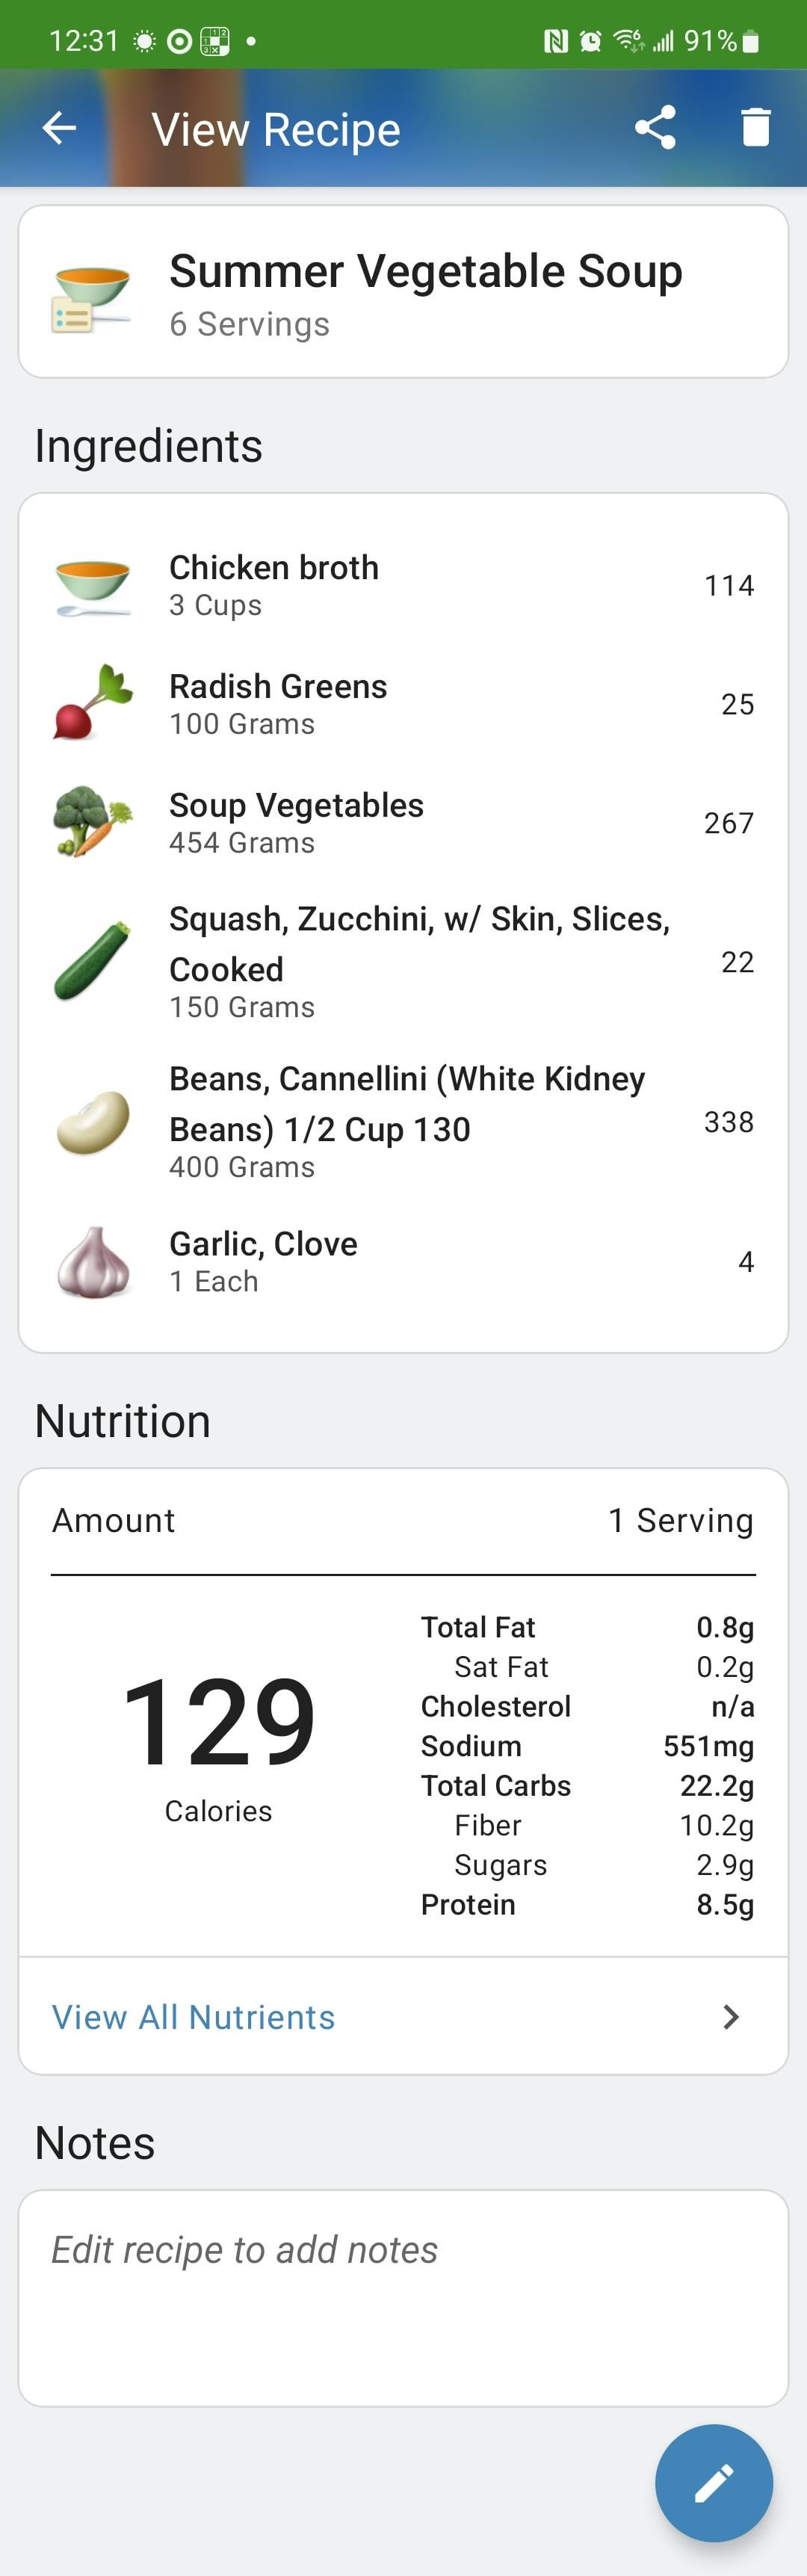Expand nutrients with the chevron arrow
Image resolution: width=807 pixels, height=2576 pixels.
pos(731,2017)
